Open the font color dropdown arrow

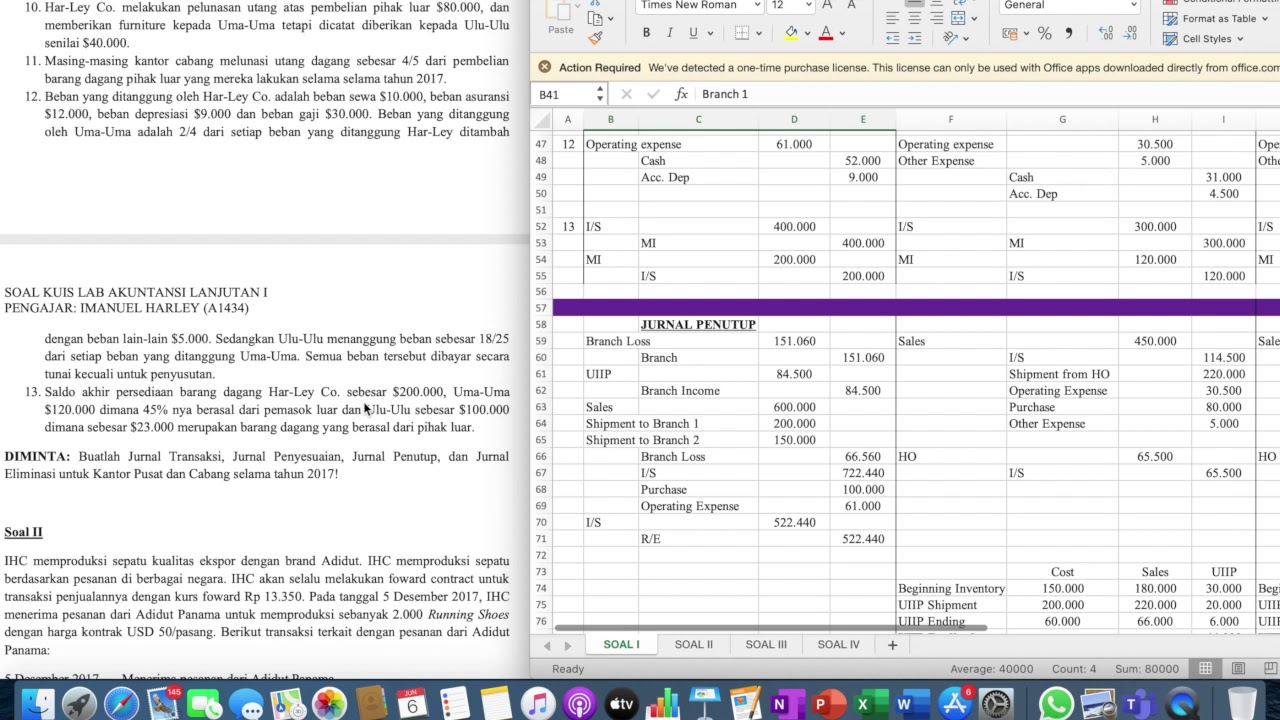tap(842, 33)
